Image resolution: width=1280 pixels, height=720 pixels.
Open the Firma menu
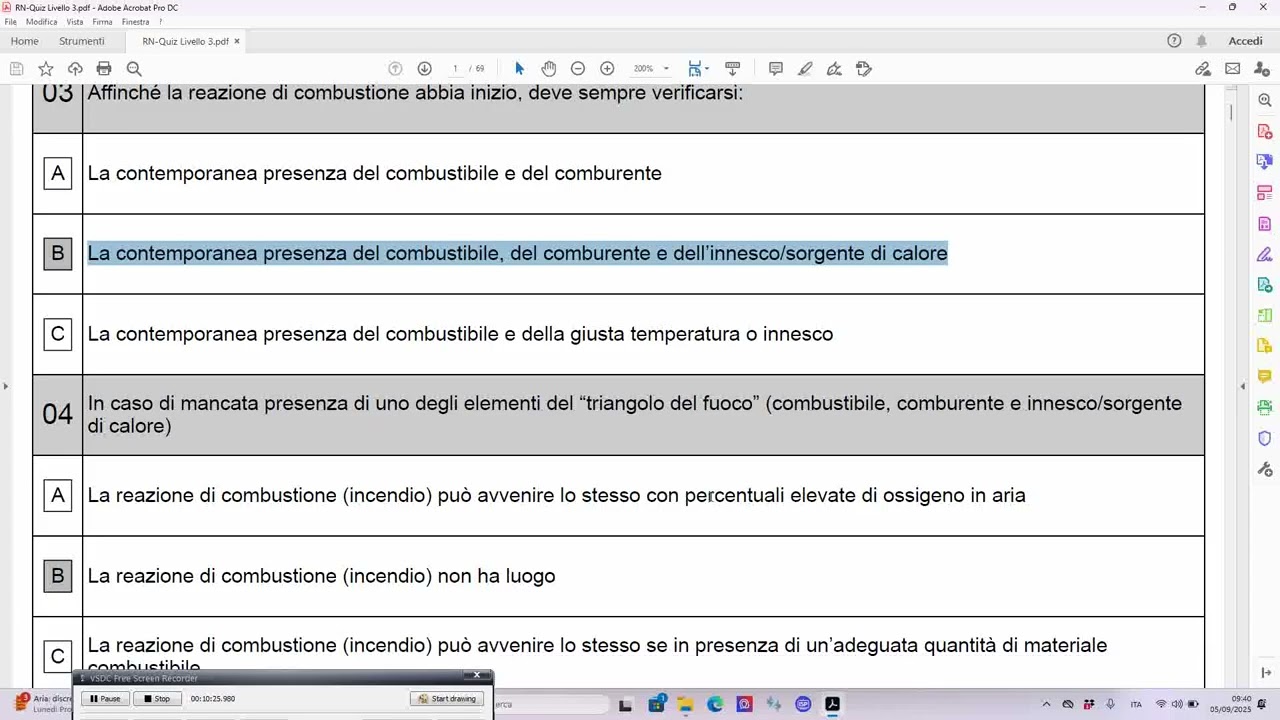[102, 21]
